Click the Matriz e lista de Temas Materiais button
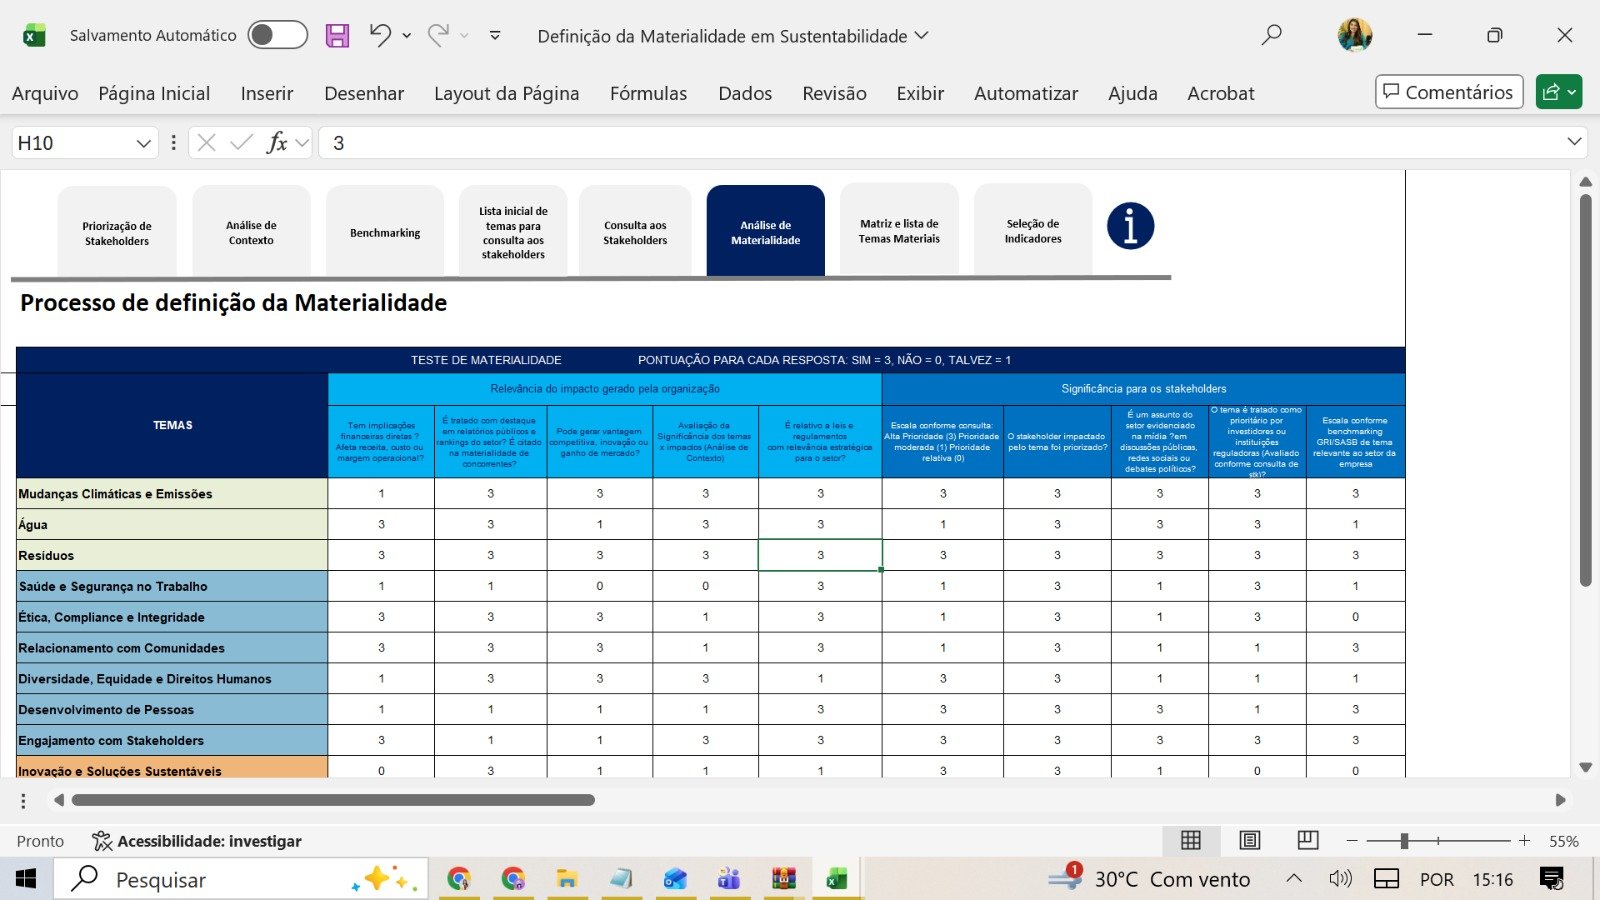The height and width of the screenshot is (900, 1600). pos(899,231)
